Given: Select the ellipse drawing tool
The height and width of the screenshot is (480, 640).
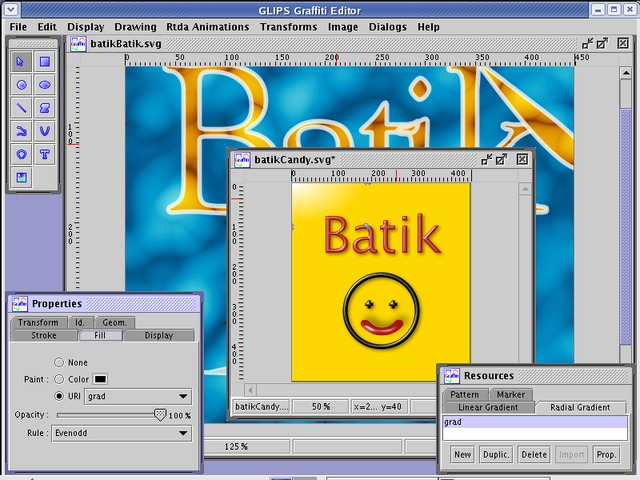Looking at the screenshot, I should (44, 85).
